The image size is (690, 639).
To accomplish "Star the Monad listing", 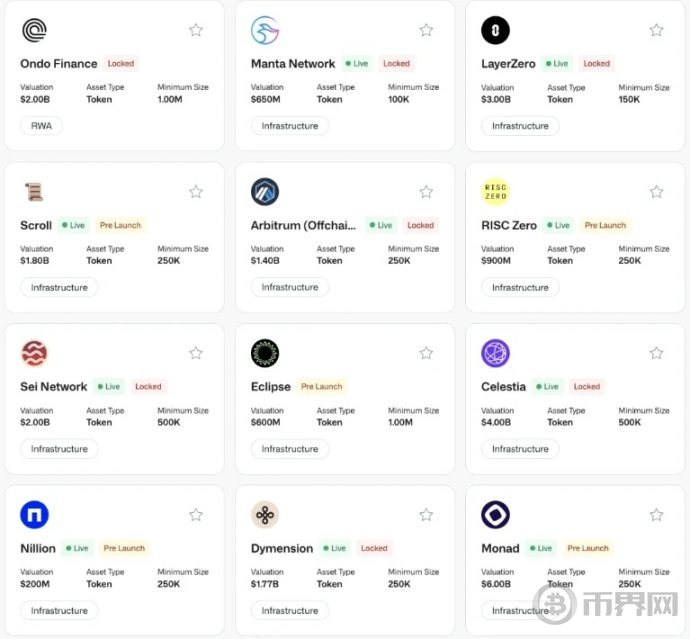I will click(x=656, y=515).
